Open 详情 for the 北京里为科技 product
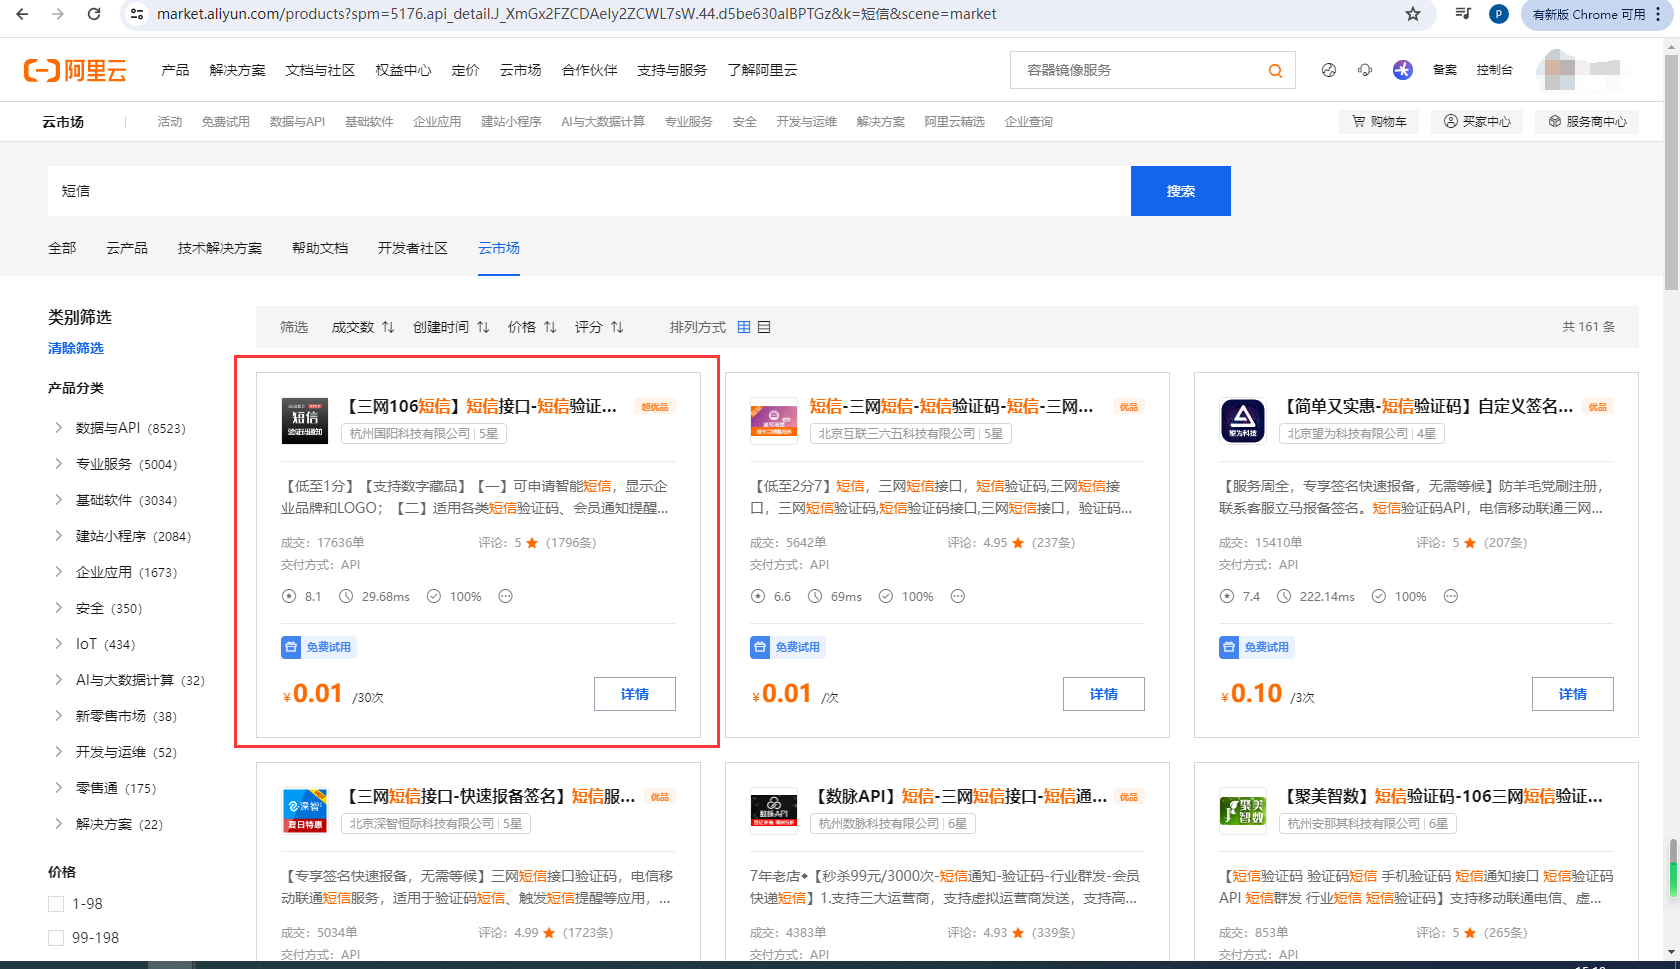 click(1573, 694)
